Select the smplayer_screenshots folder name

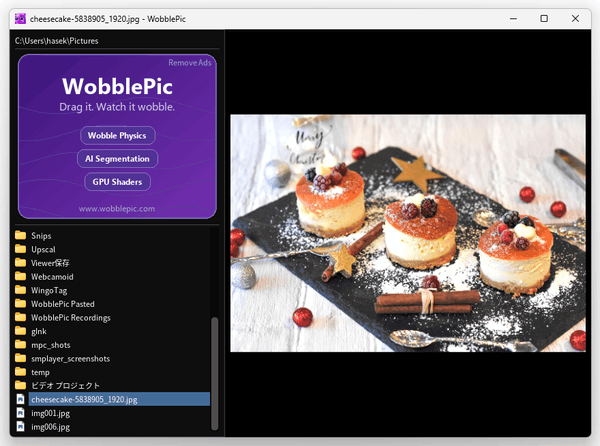70,358
